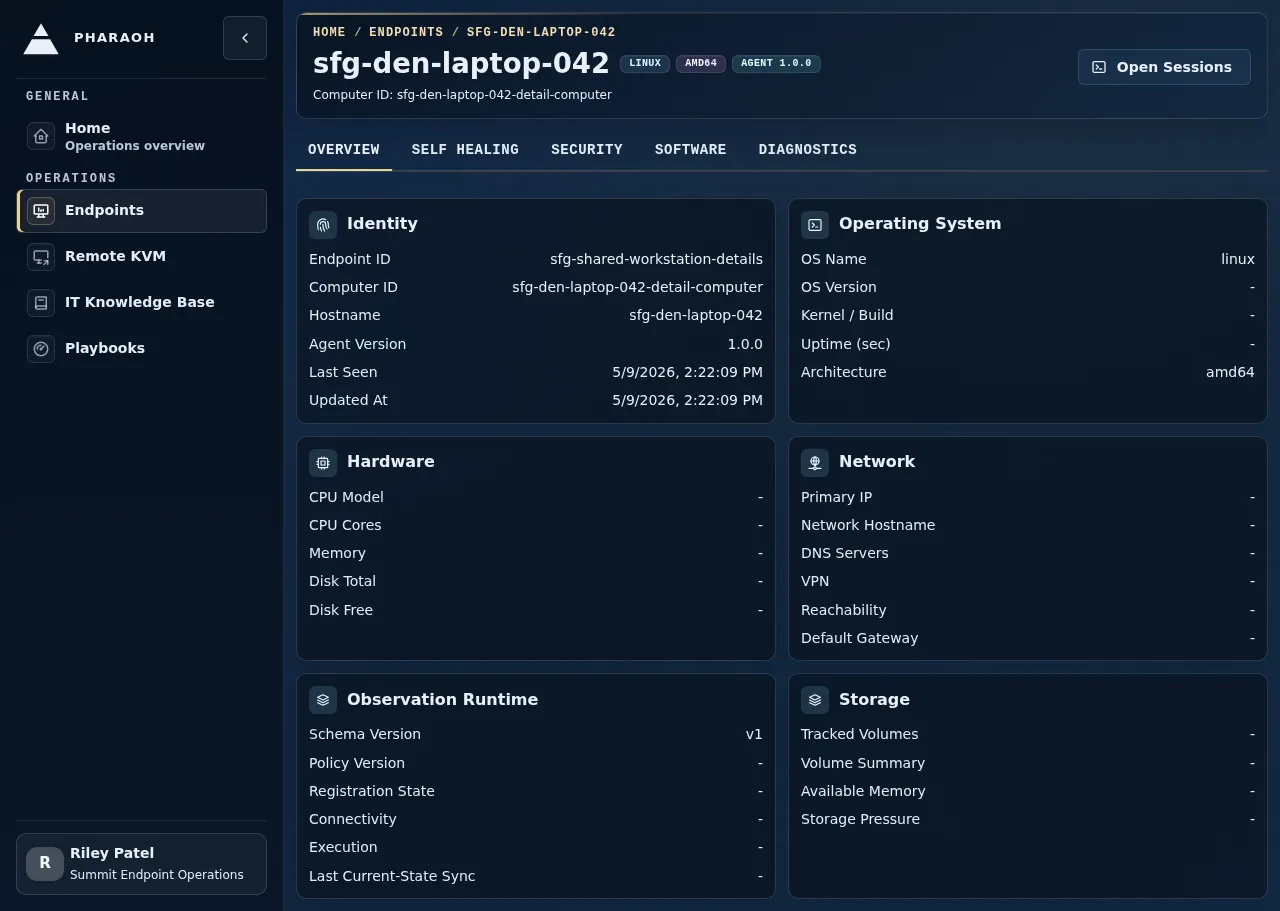This screenshot has width=1280, height=911.
Task: Click the AGENT 1.0.0 badge
Action: coord(776,63)
